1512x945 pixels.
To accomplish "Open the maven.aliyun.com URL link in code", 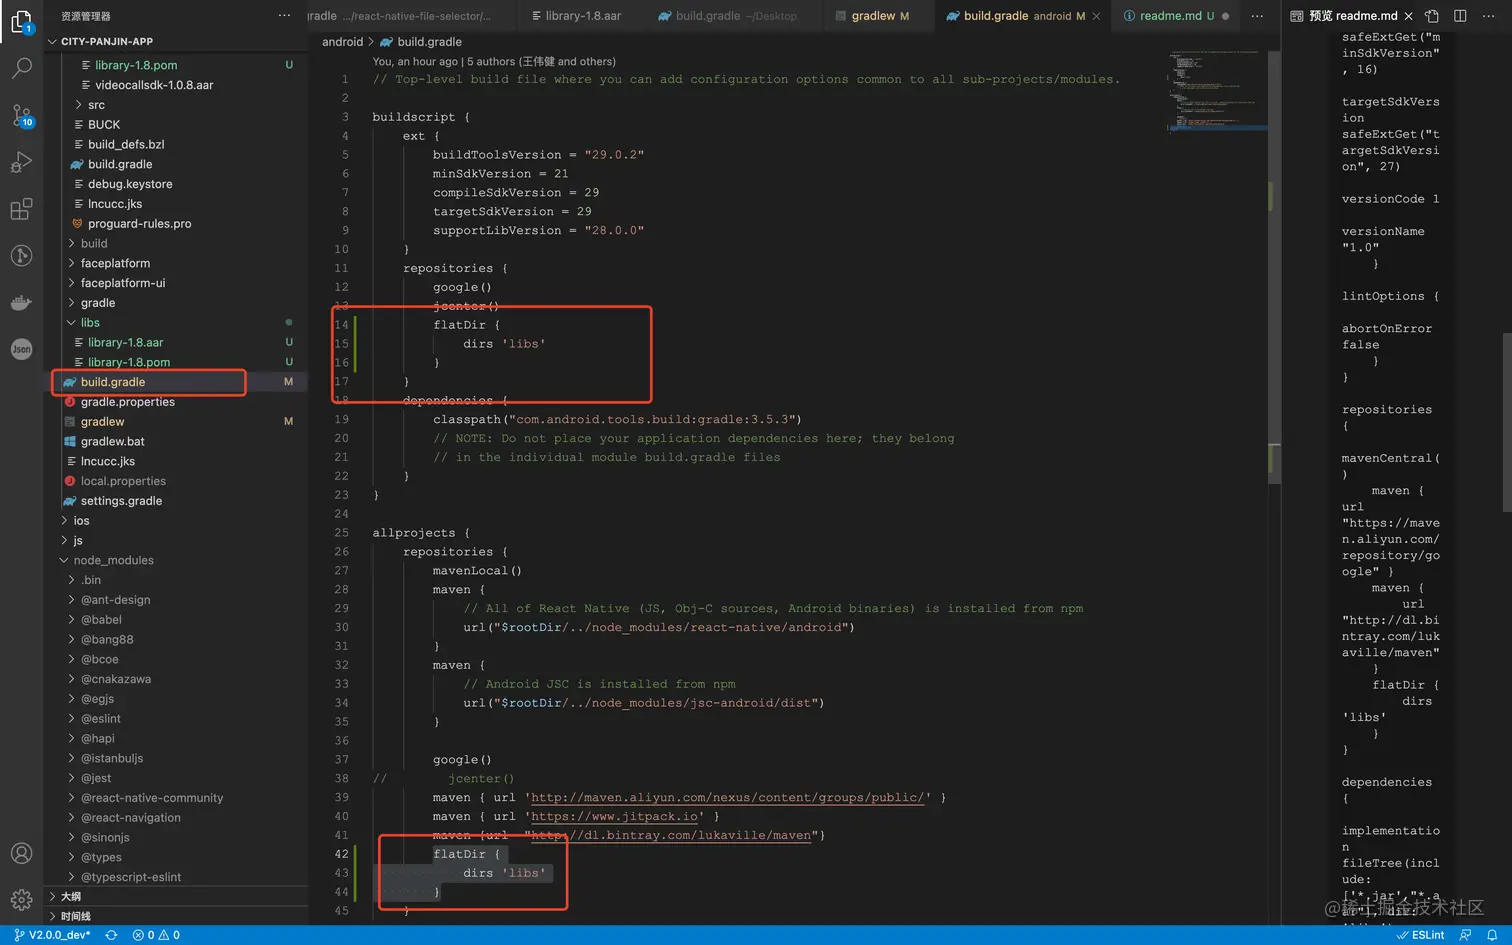I will coord(727,798).
